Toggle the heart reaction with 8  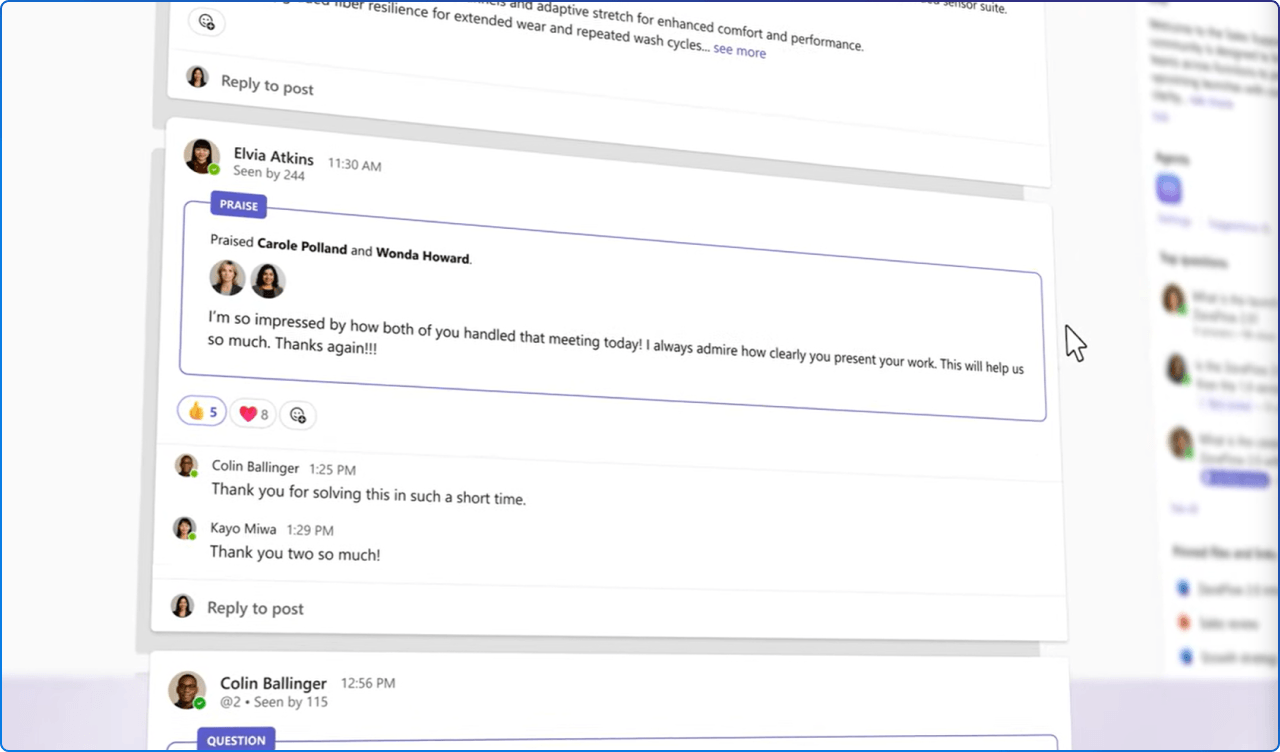253,413
